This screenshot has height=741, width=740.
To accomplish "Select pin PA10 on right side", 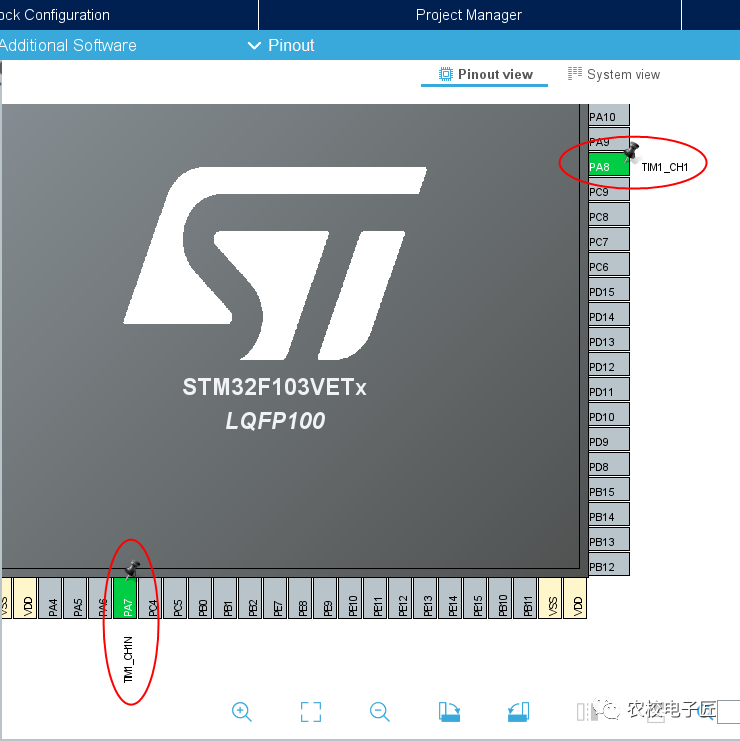I will click(x=609, y=115).
